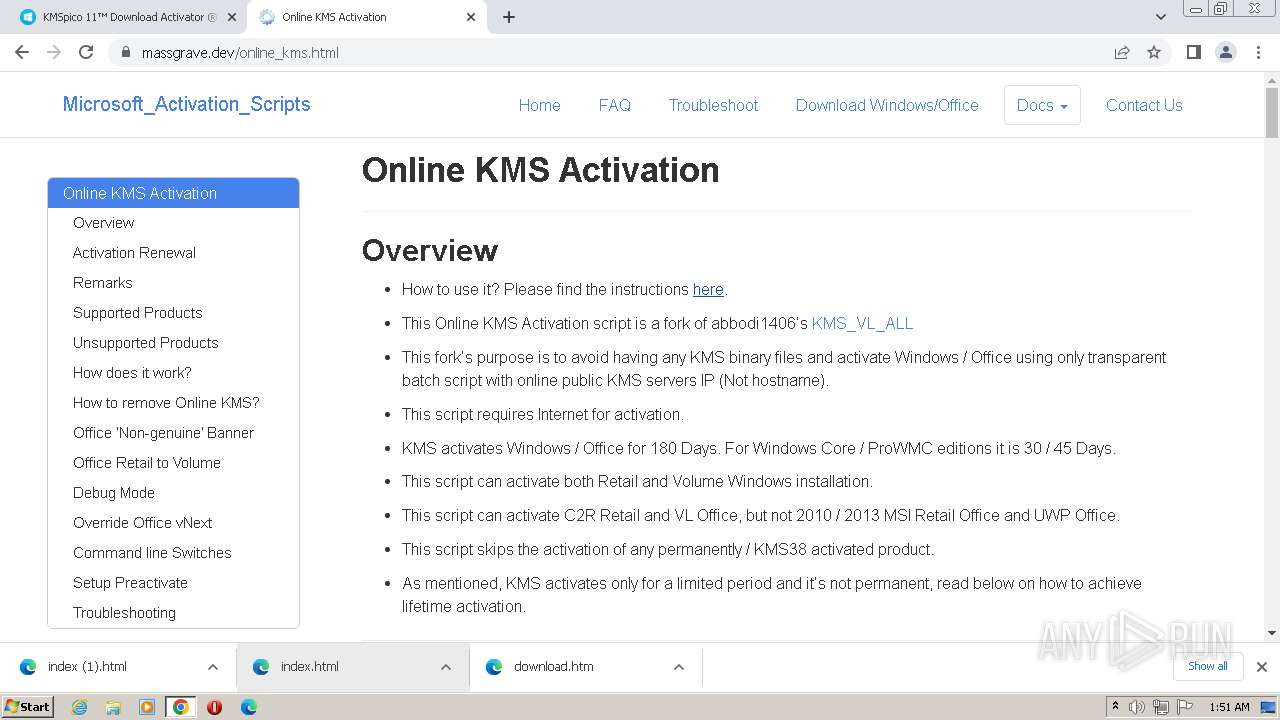This screenshot has height=720, width=1280.
Task: Close the KMSpico Download Activator tab
Action: pyautogui.click(x=231, y=17)
